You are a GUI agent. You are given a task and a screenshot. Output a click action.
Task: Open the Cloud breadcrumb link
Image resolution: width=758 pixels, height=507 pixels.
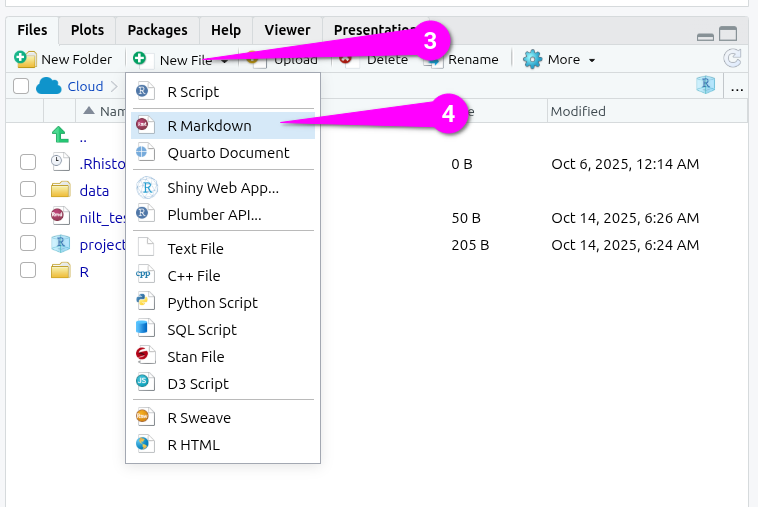pyautogui.click(x=85, y=86)
